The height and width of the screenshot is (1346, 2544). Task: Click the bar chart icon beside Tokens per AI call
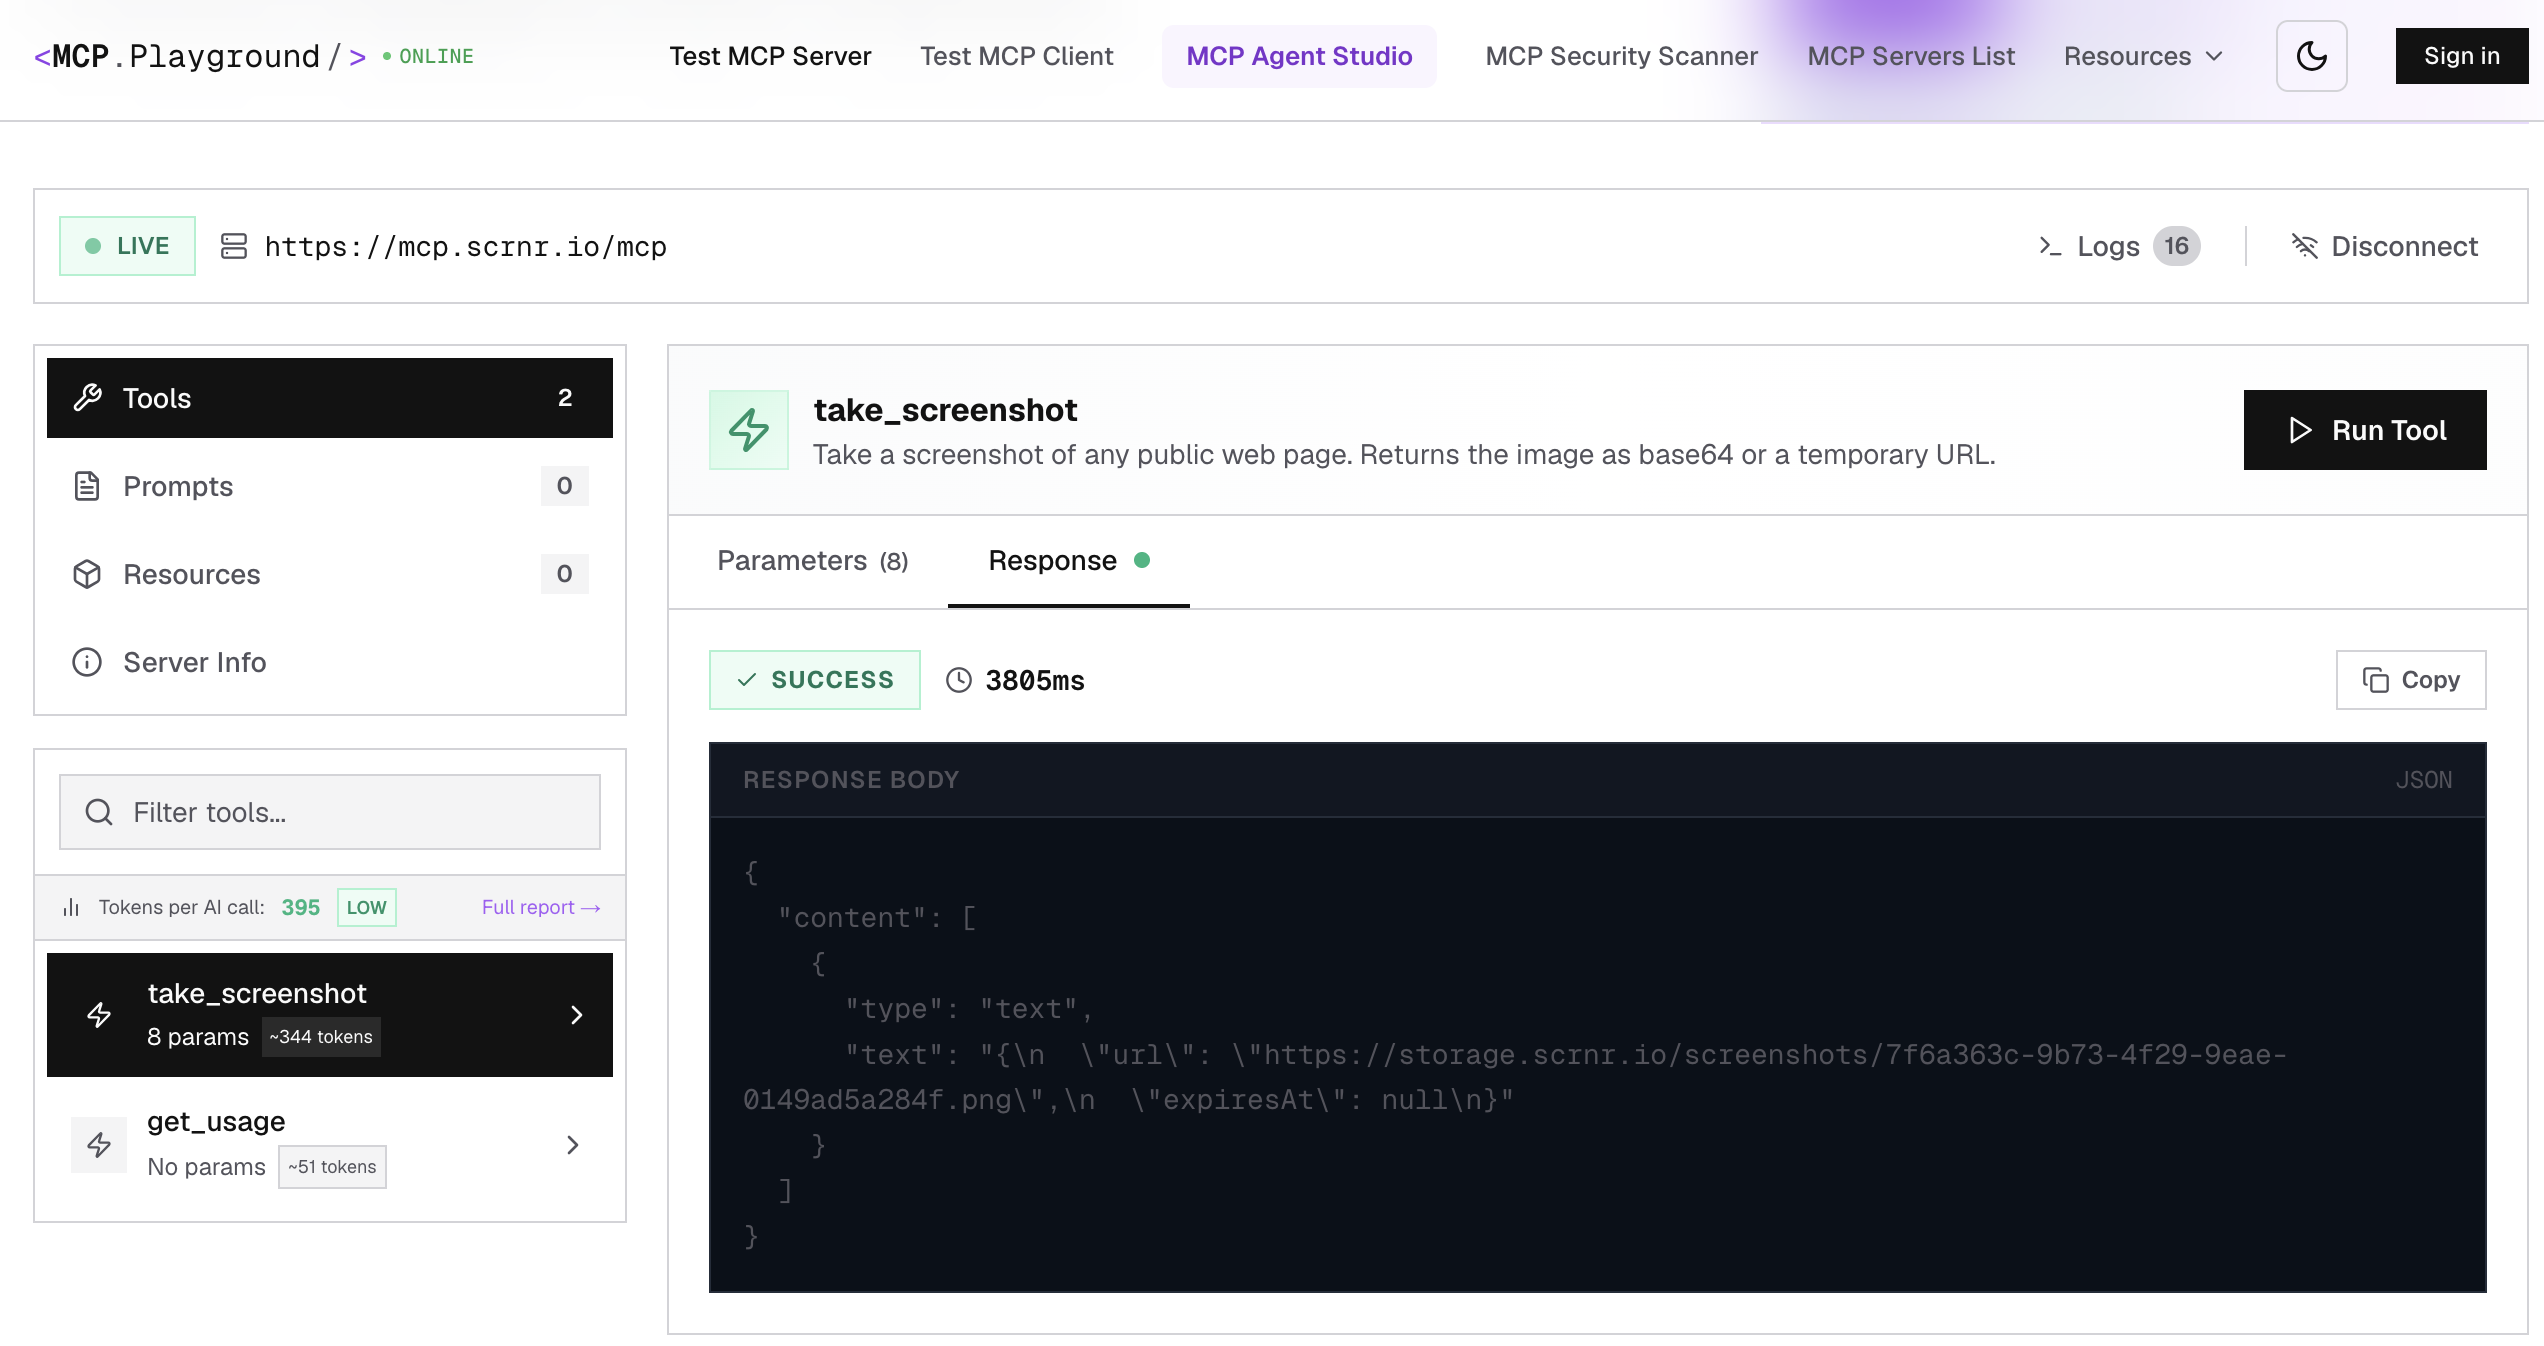pos(71,907)
